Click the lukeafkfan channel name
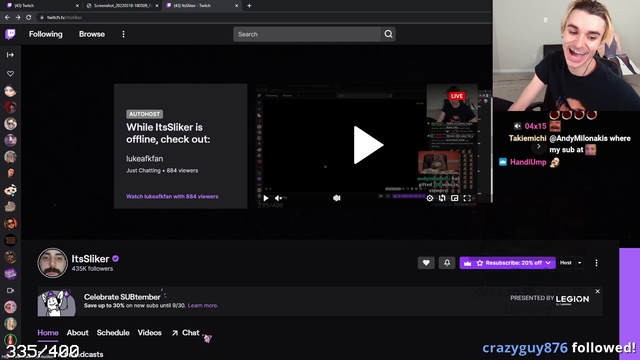Screen dimensions: 640x360 144,158
